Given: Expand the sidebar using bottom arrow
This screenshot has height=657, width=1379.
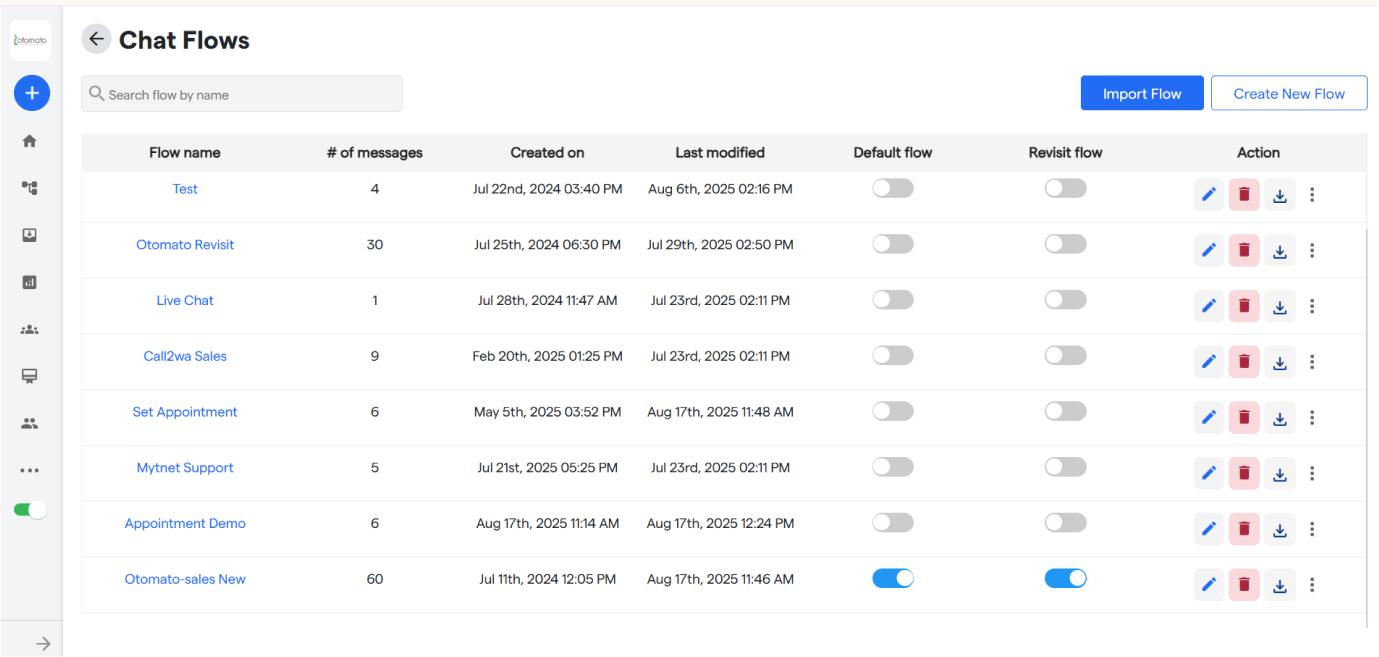Looking at the screenshot, I should [43, 644].
